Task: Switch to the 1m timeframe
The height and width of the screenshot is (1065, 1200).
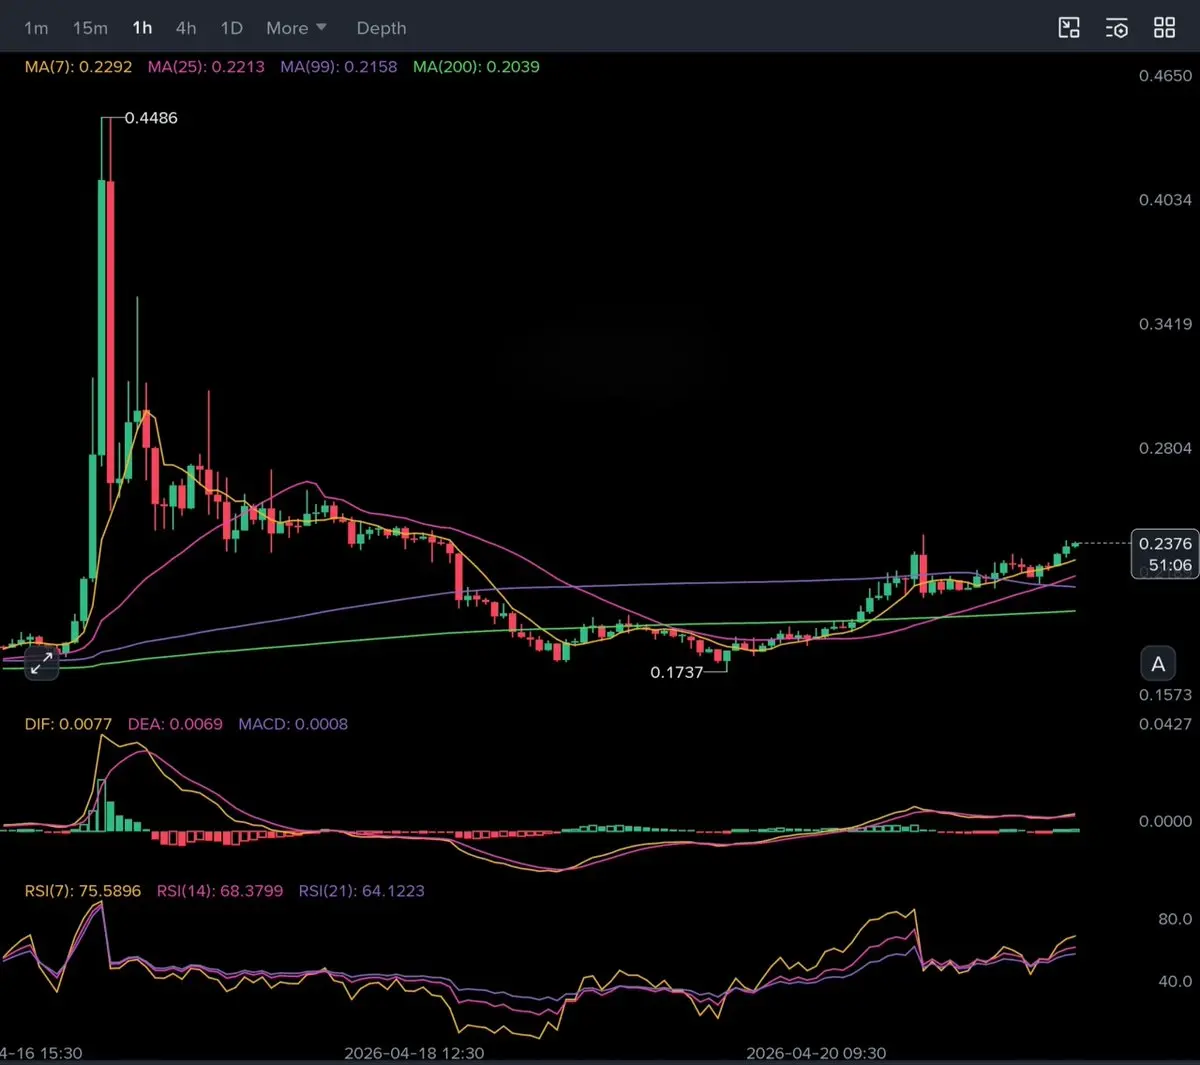Action: coord(36,28)
